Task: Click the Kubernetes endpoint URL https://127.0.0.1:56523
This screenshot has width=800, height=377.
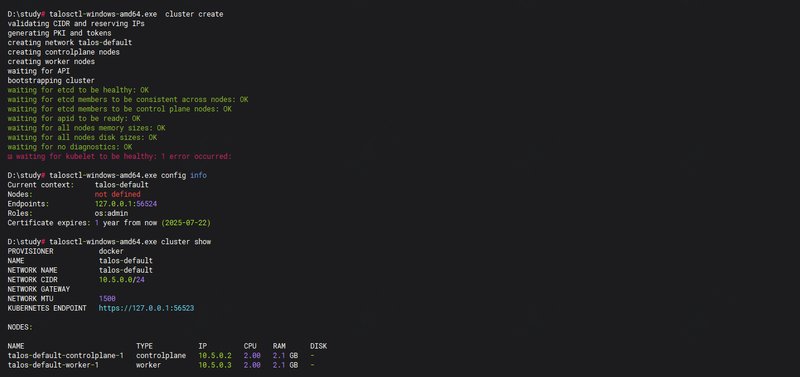Action: [146, 308]
